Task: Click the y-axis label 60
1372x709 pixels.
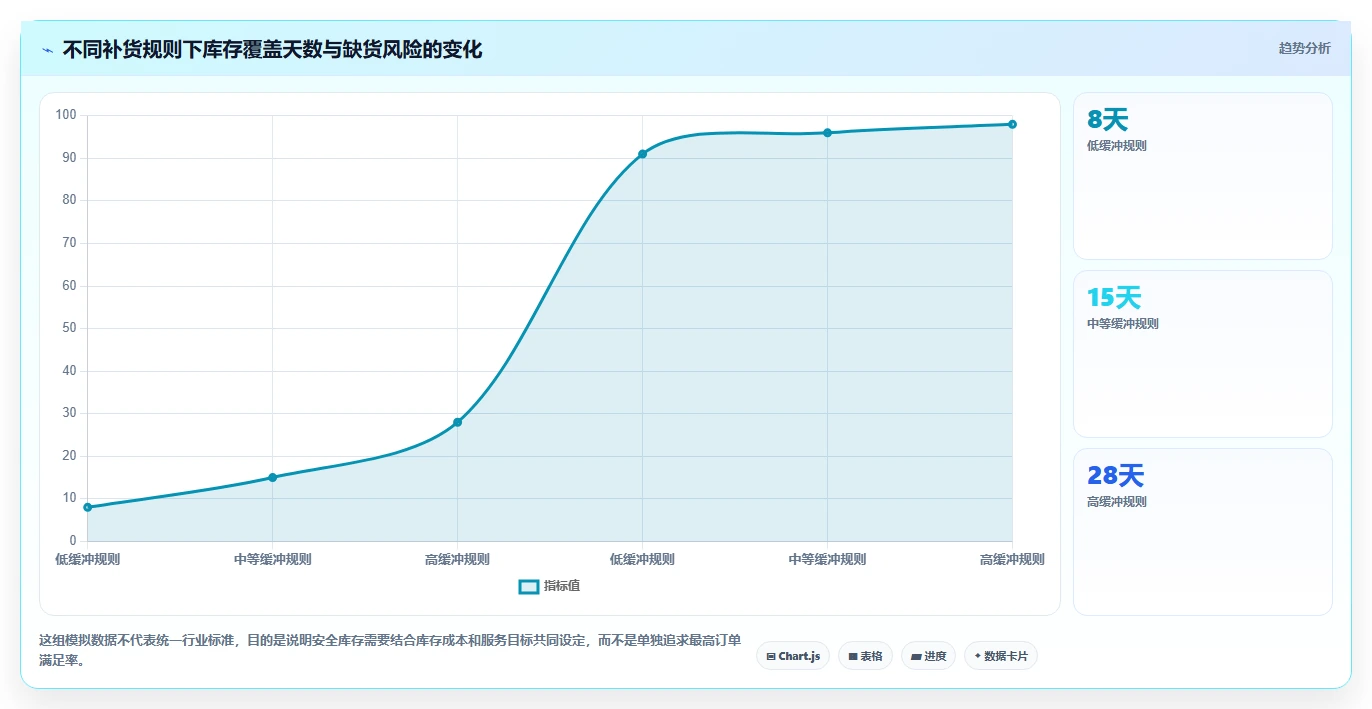Action: click(x=69, y=286)
